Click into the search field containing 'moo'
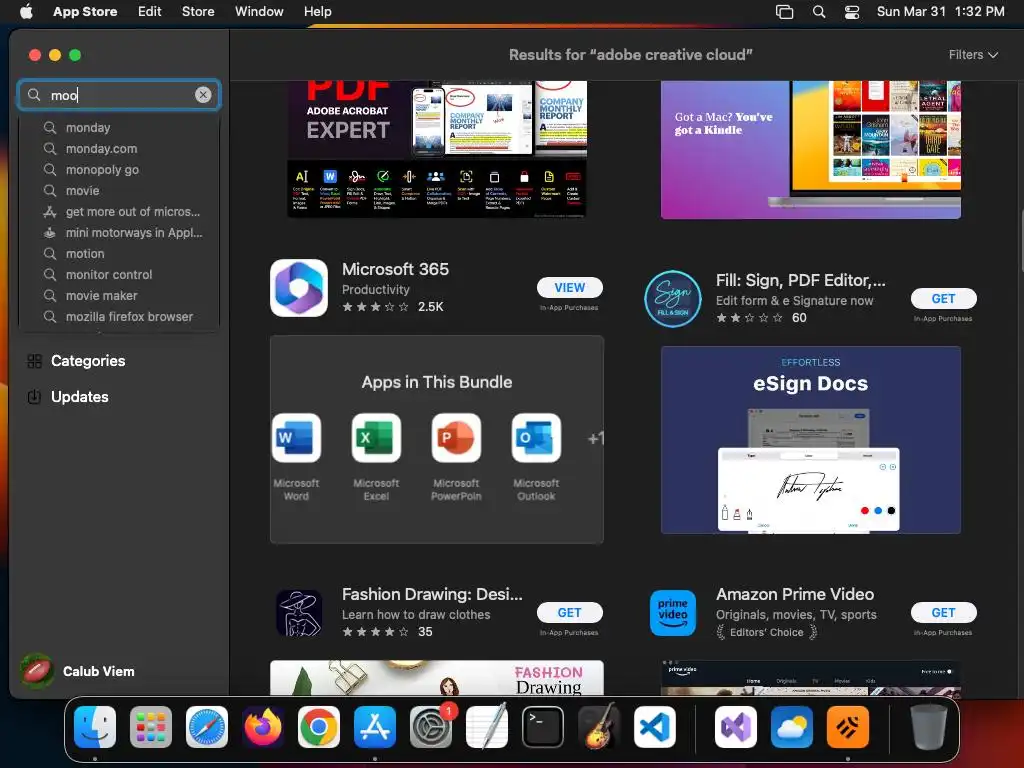The image size is (1024, 768). [121, 95]
